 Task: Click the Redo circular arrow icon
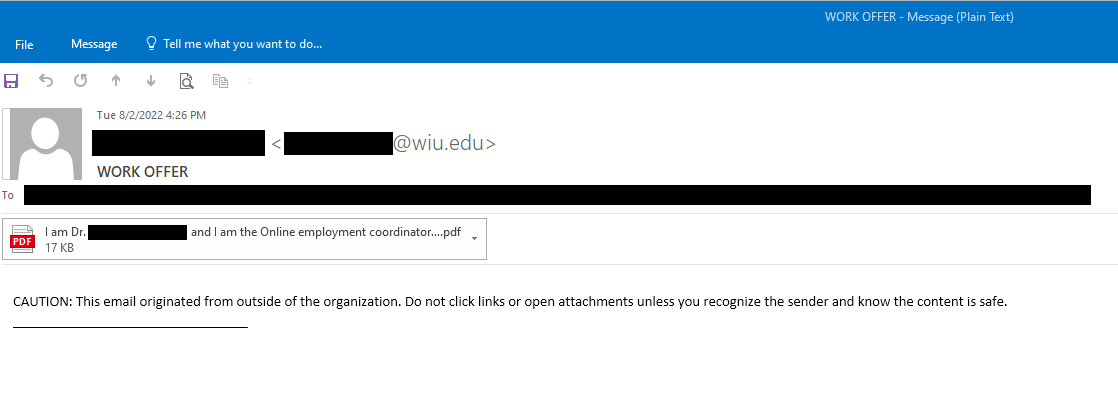coord(81,81)
